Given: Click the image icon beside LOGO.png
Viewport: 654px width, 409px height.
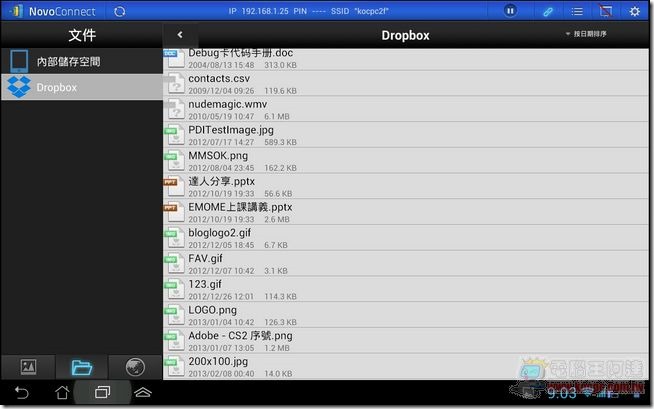Looking at the screenshot, I should pyautogui.click(x=174, y=315).
